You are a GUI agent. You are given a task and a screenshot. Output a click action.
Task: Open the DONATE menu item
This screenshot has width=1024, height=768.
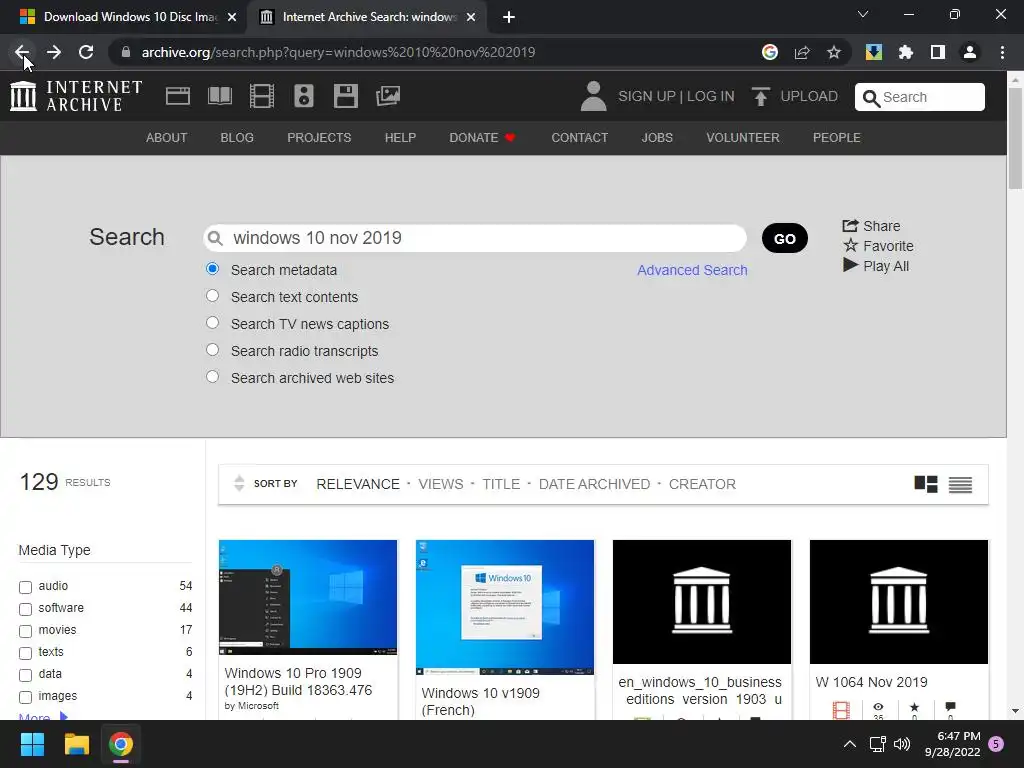(483, 138)
